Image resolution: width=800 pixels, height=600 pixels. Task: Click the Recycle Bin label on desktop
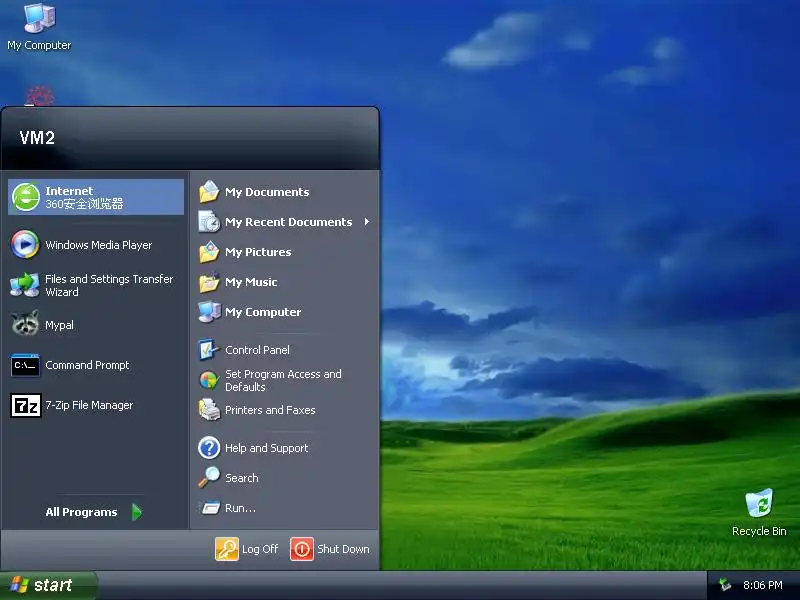click(x=759, y=531)
